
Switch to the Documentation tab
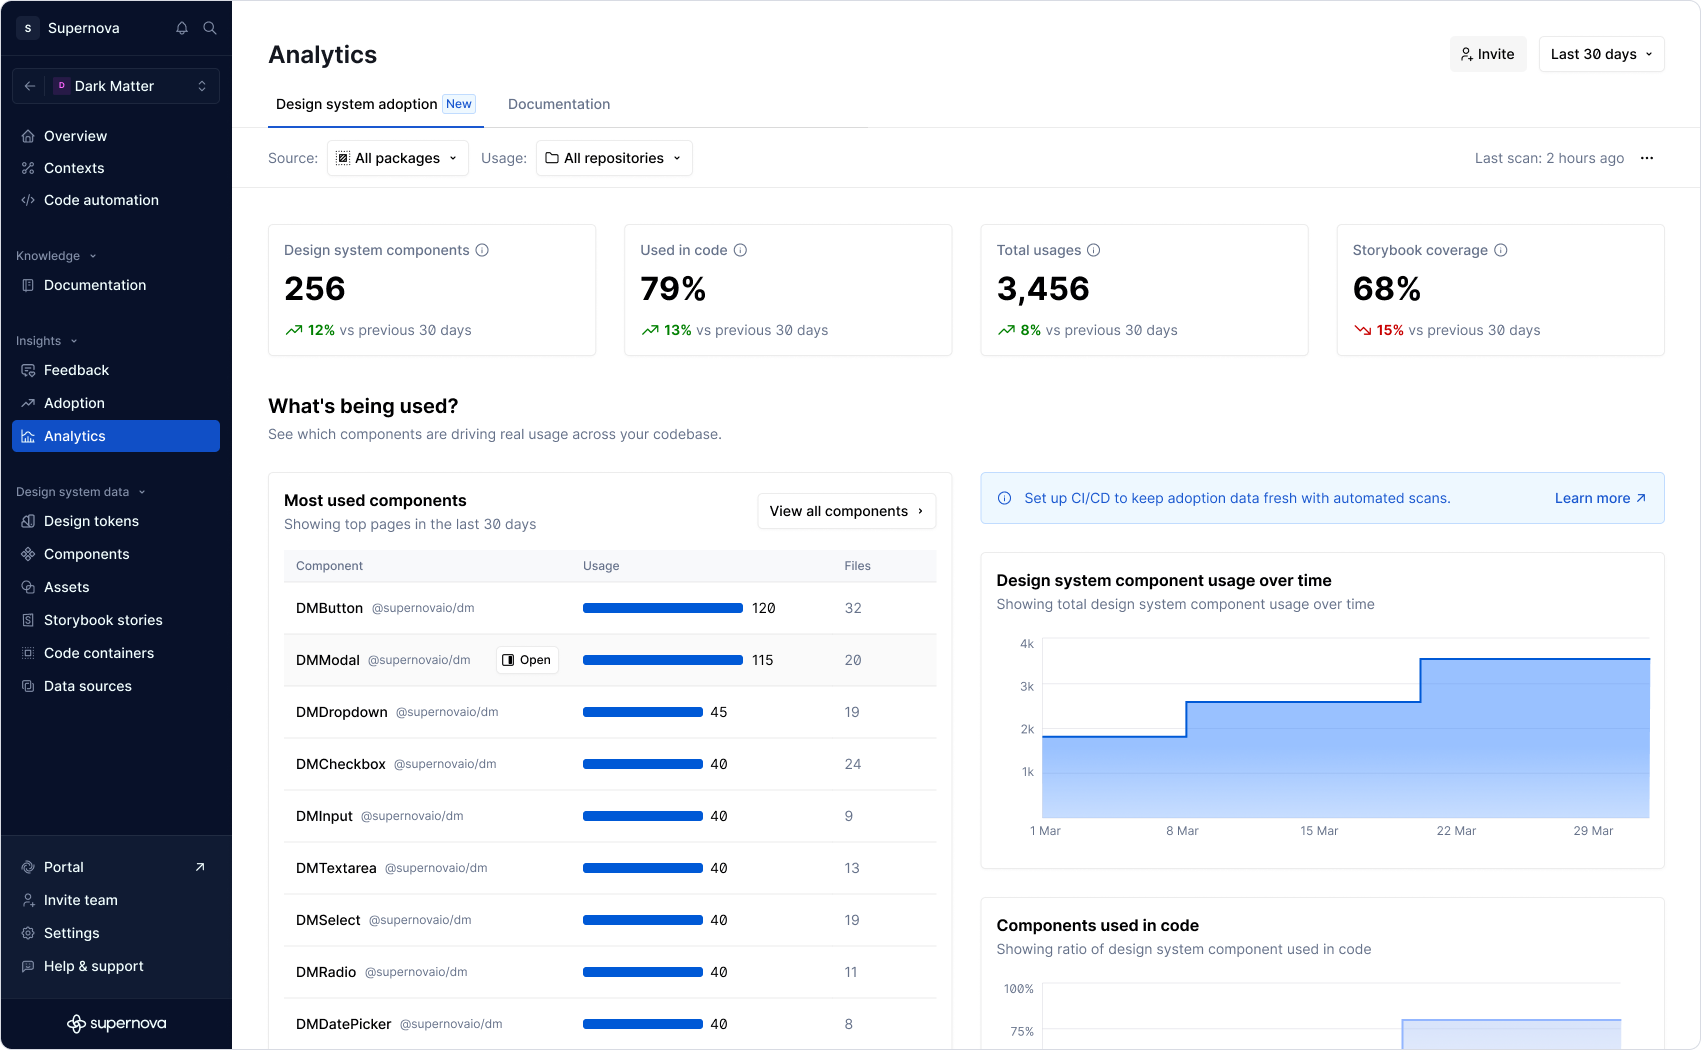(559, 104)
